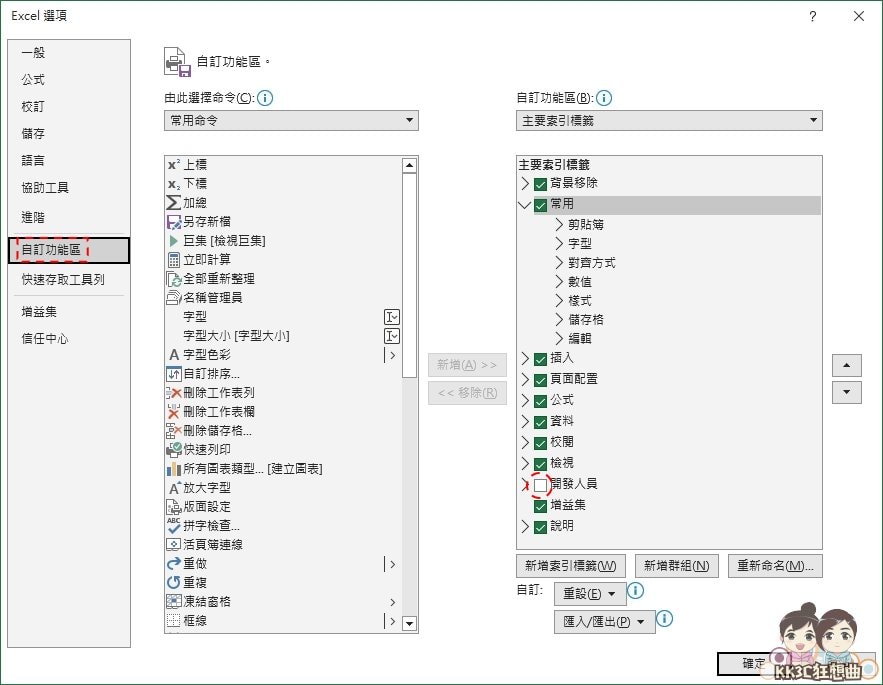Select the 刪除工作表列 icon

[x=174, y=393]
